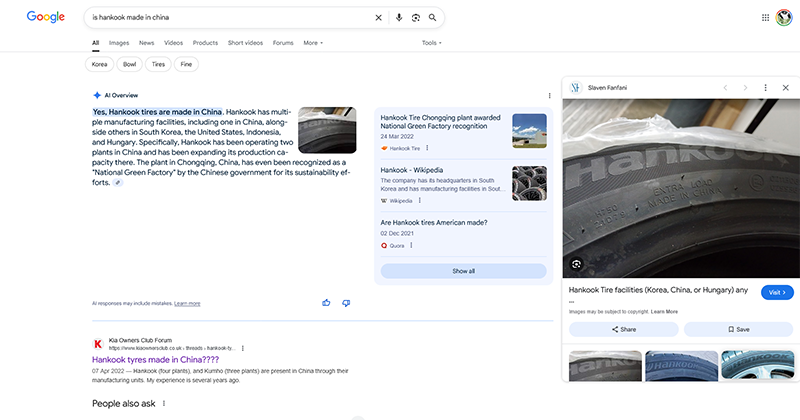This screenshot has height=420, width=800.
Task: Open the source link chip after 'forts.'
Action: click(118, 183)
